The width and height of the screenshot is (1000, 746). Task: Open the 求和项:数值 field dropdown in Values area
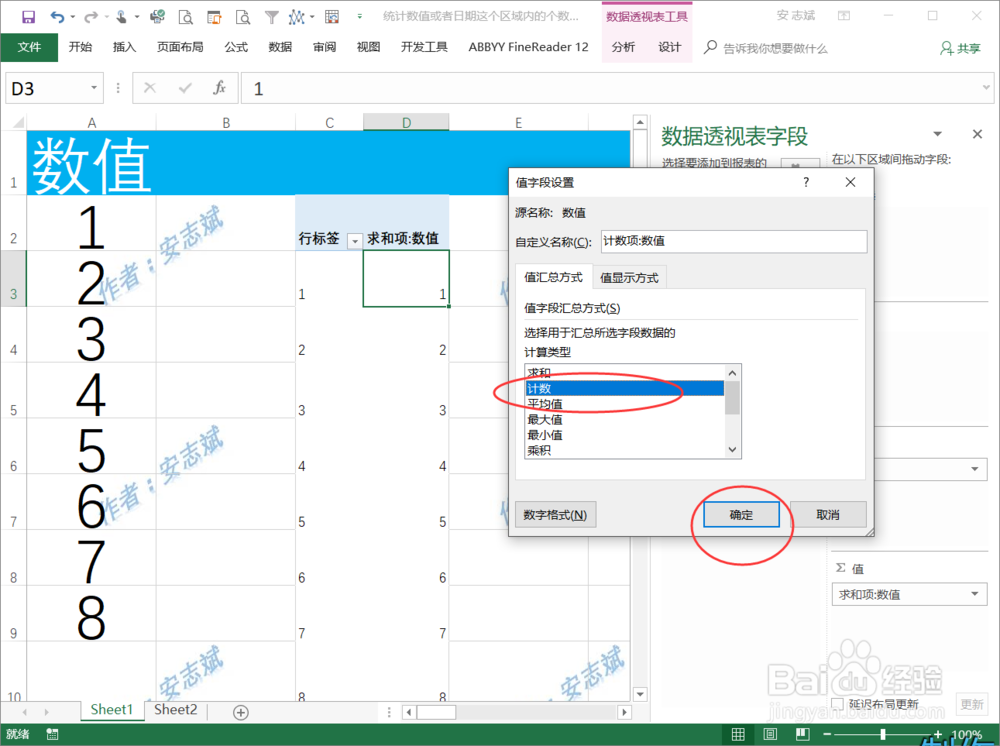point(974,594)
